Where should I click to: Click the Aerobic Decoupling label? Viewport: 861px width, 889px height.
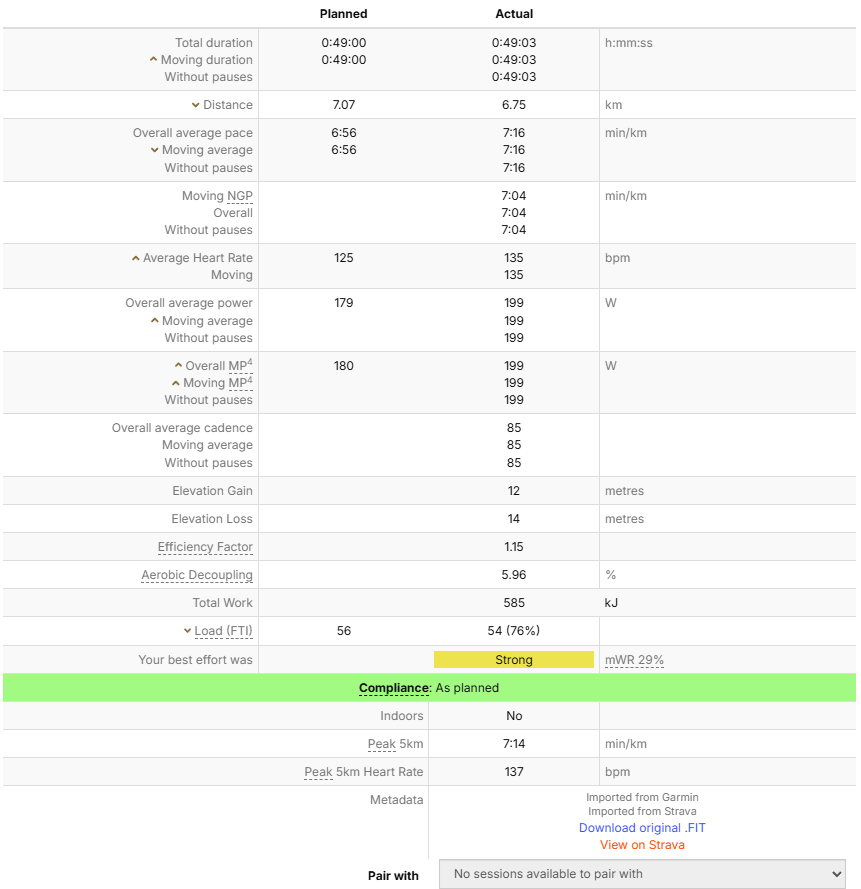(197, 575)
